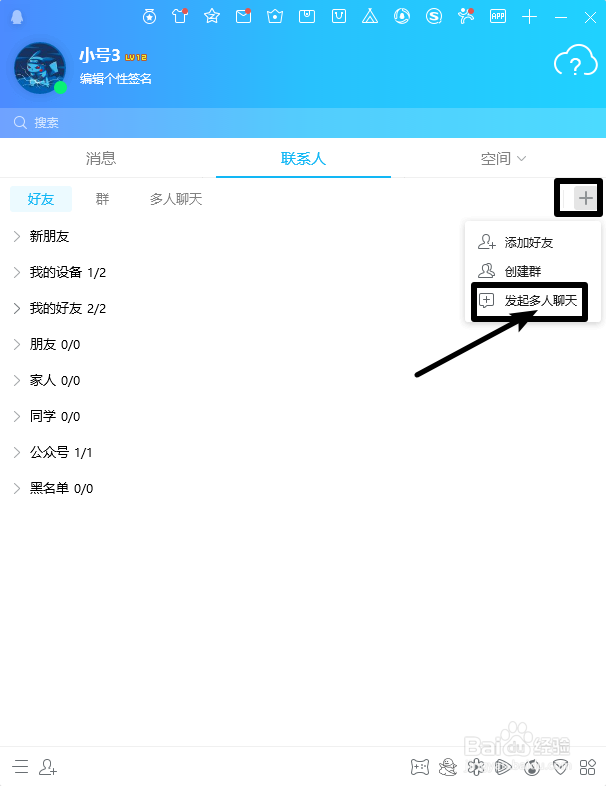Viewport: 606px width, 786px height.
Task: Open the 空间 tab
Action: coord(496,158)
